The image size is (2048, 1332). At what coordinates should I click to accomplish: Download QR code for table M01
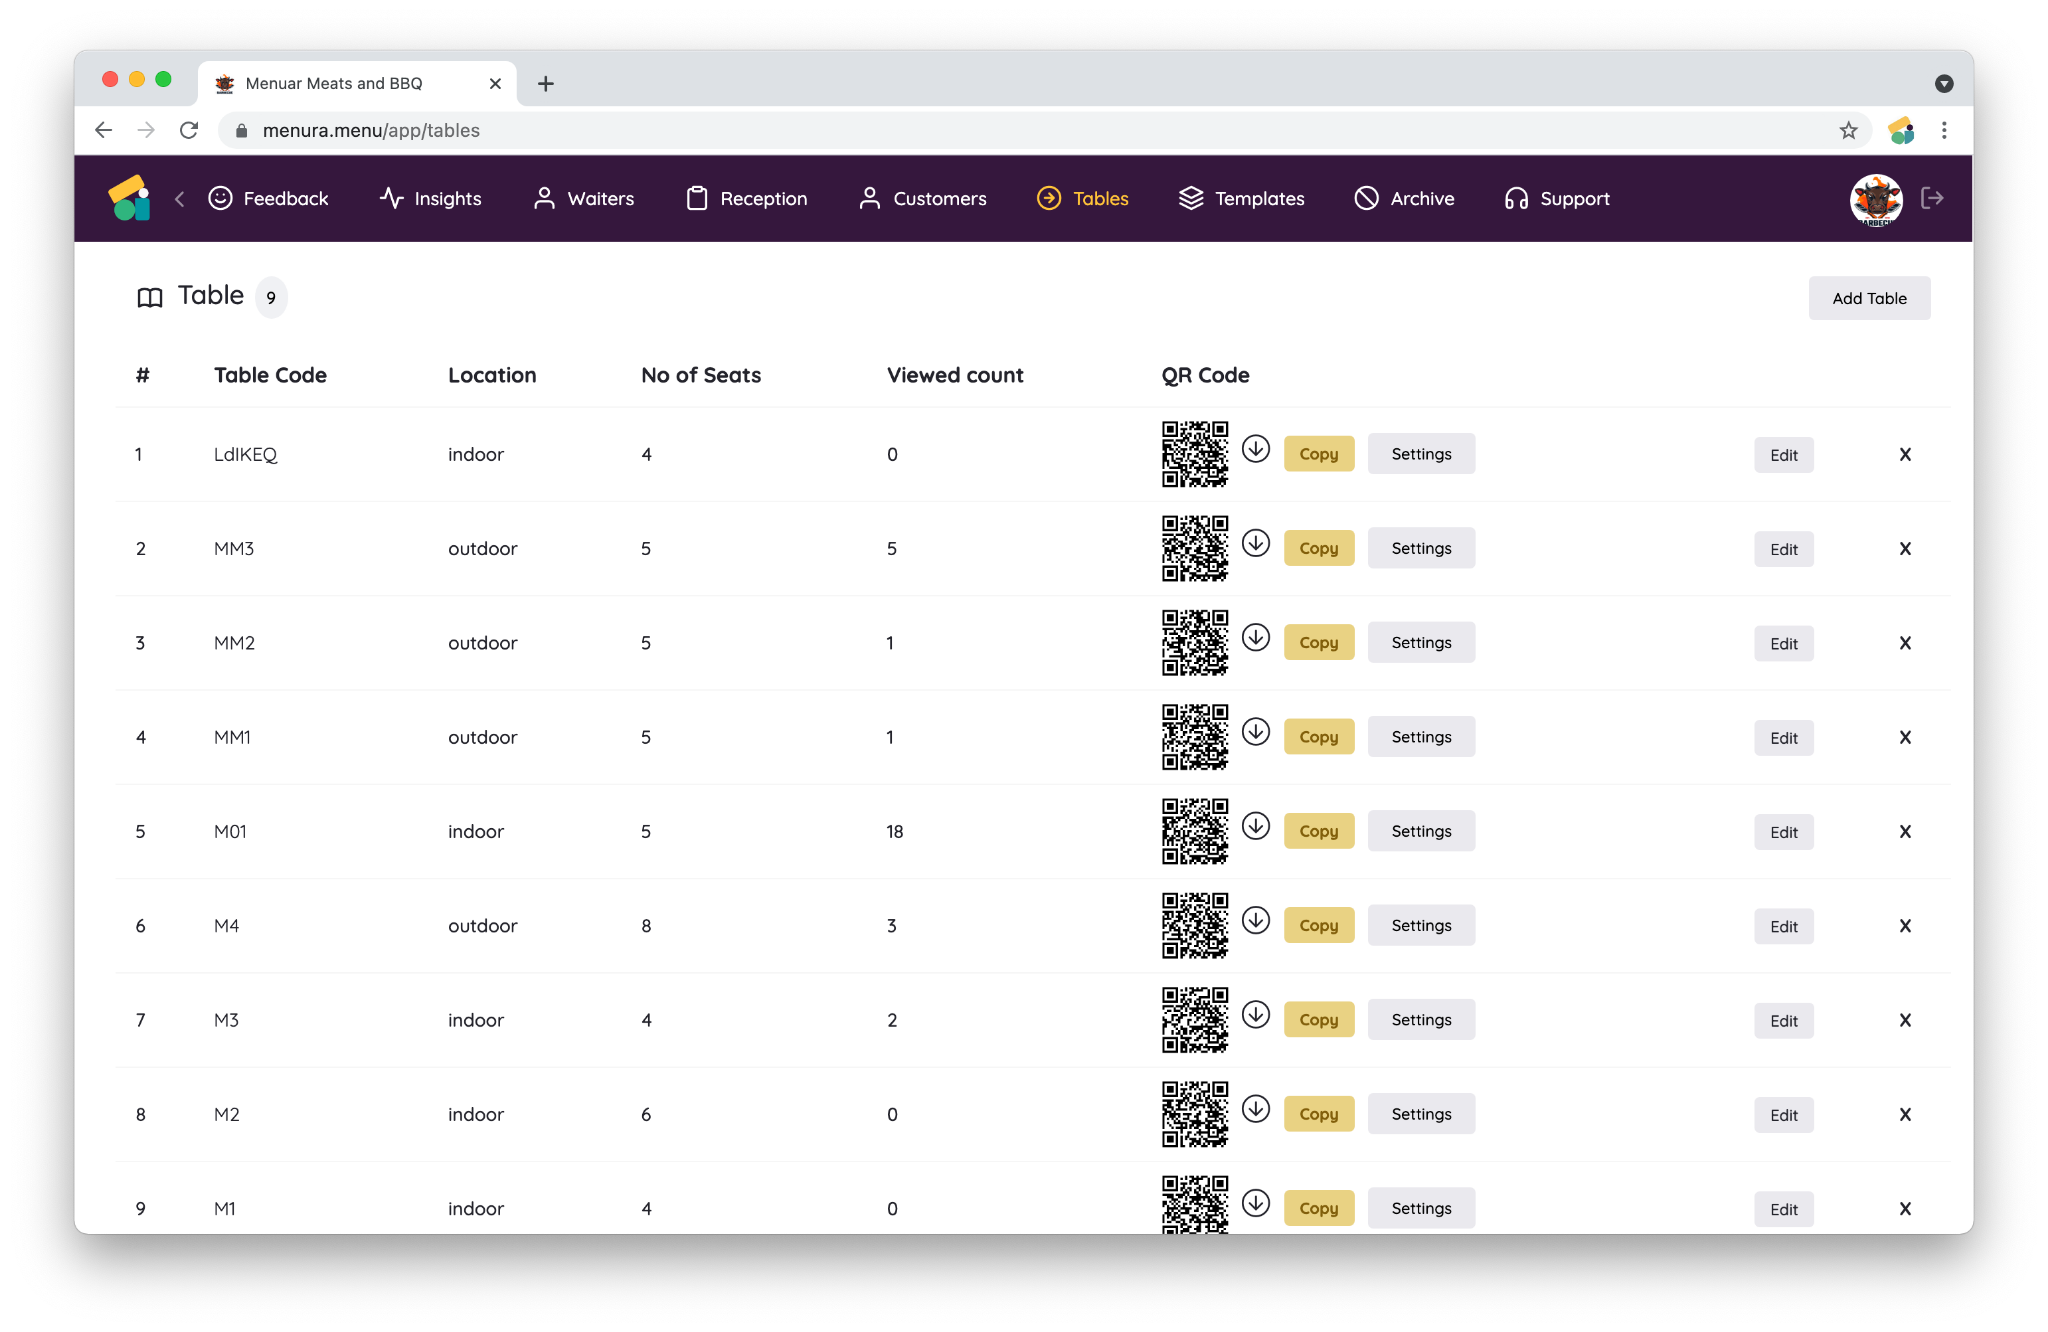[x=1256, y=826]
